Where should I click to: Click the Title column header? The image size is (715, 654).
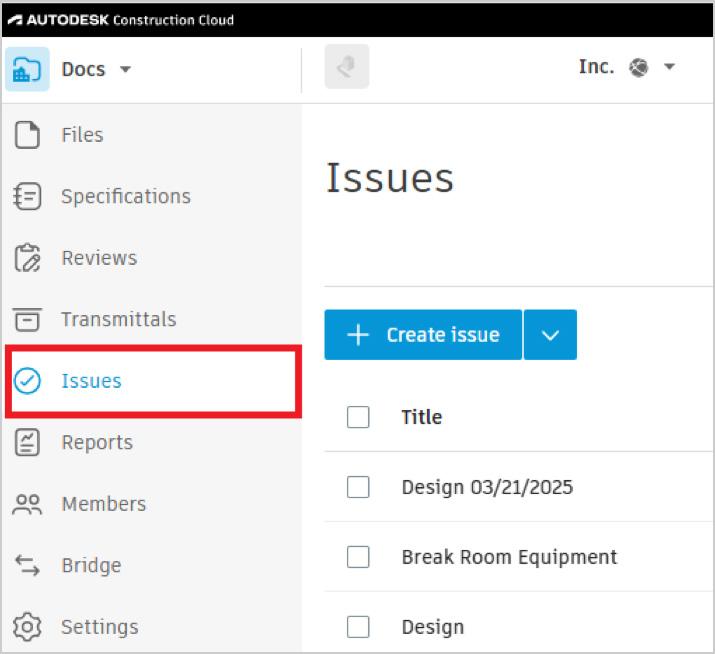pos(421,417)
